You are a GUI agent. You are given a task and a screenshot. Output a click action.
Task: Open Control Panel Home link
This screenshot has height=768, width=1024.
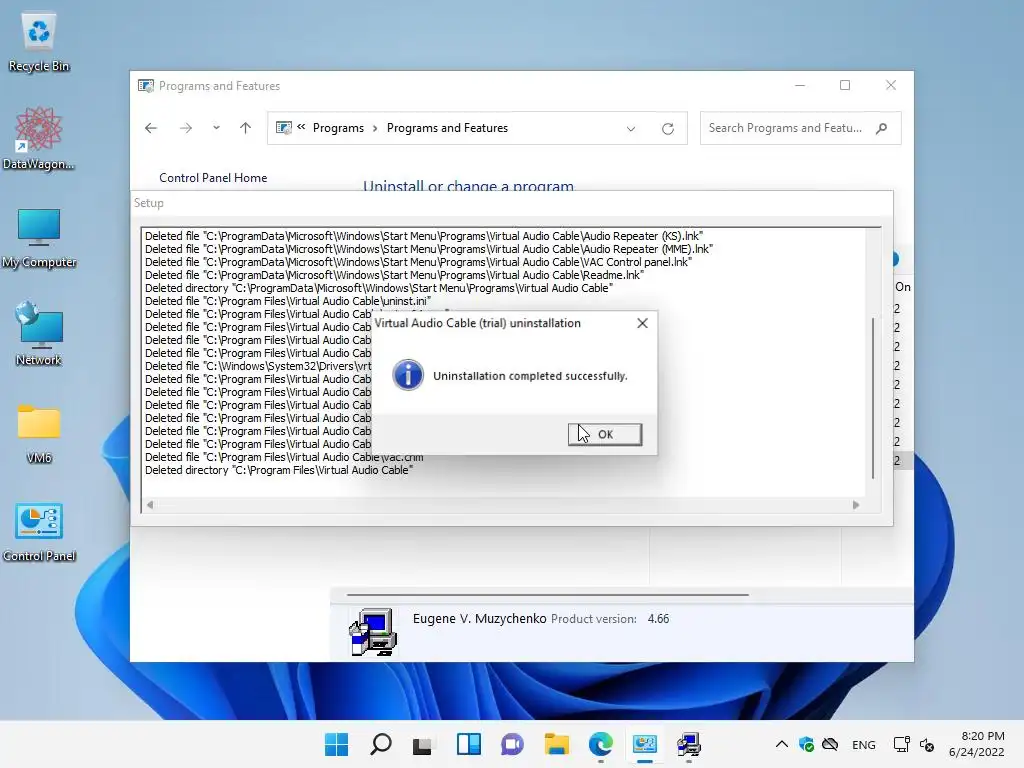[x=213, y=178]
